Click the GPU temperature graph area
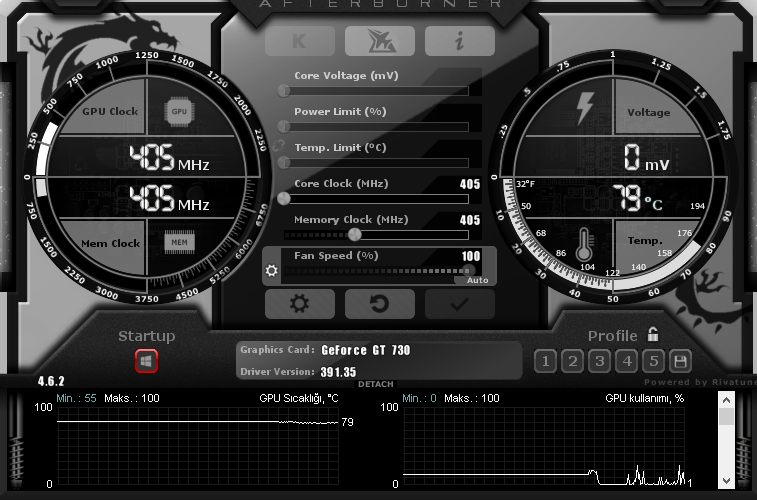Screen dimensions: 757x500 pos(198,445)
